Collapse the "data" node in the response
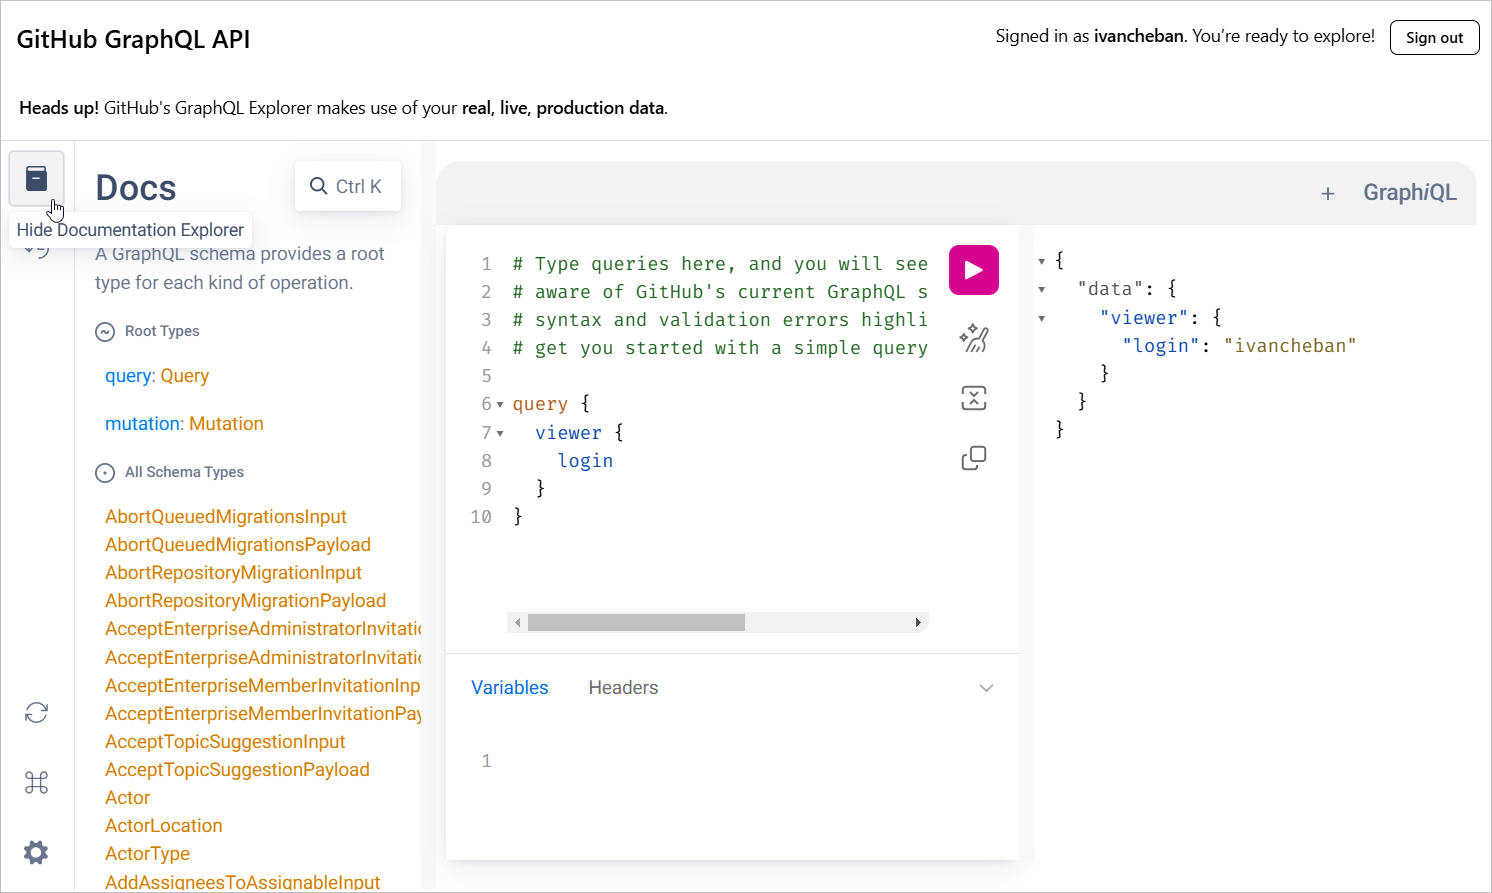 (x=1042, y=288)
